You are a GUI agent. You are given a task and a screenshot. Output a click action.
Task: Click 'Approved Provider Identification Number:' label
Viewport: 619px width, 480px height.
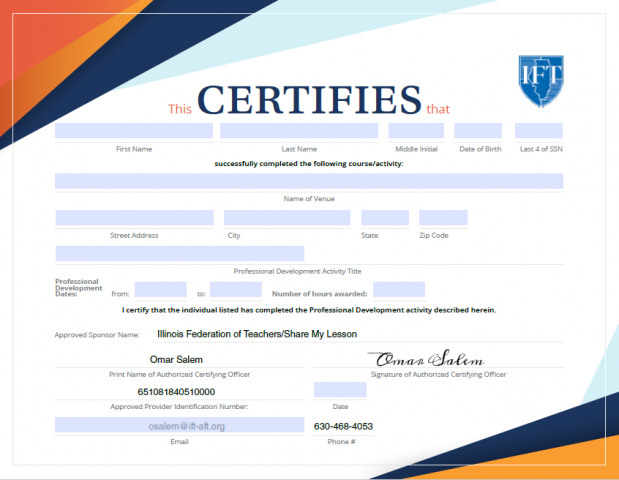(x=179, y=407)
